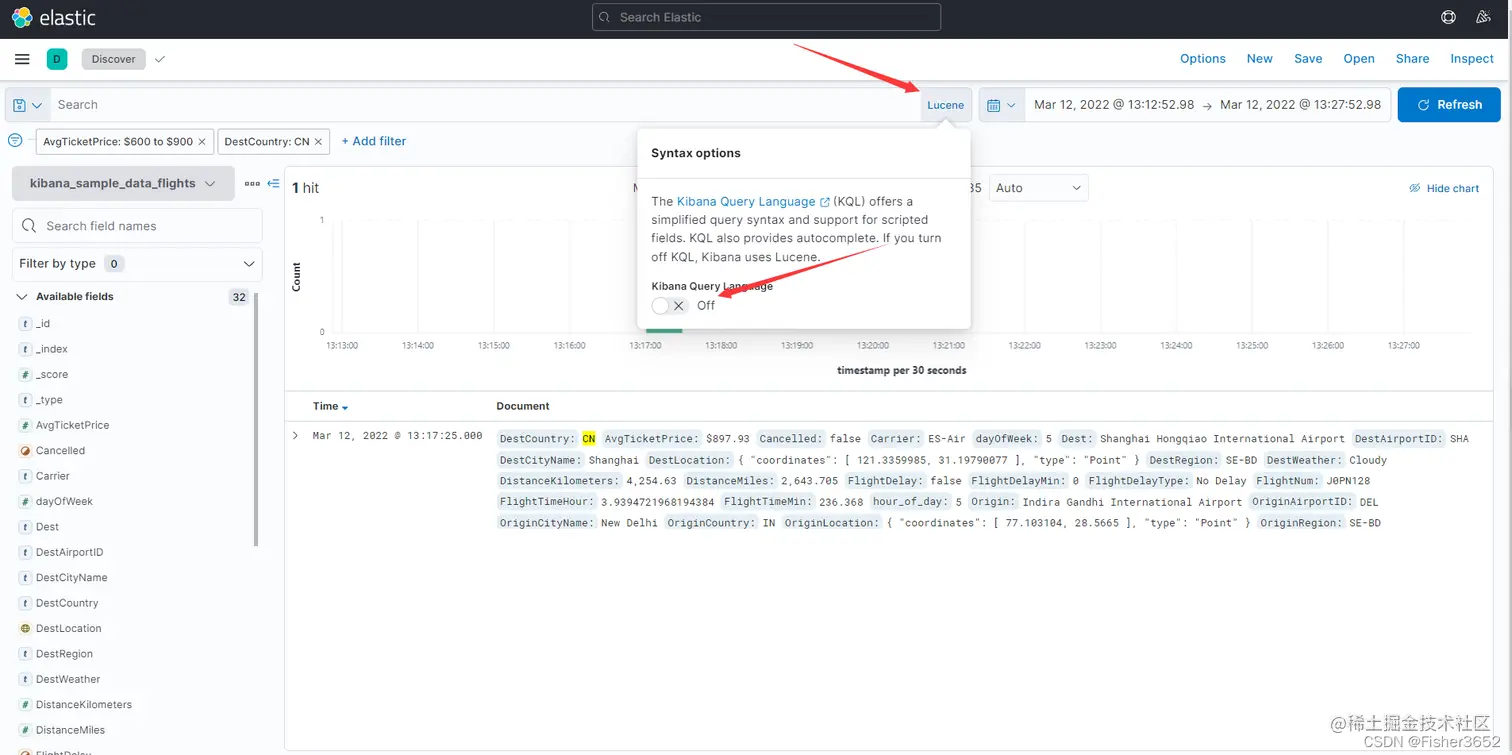This screenshot has height=755, width=1512.
Task: Click New in the top menu
Action: point(1259,59)
